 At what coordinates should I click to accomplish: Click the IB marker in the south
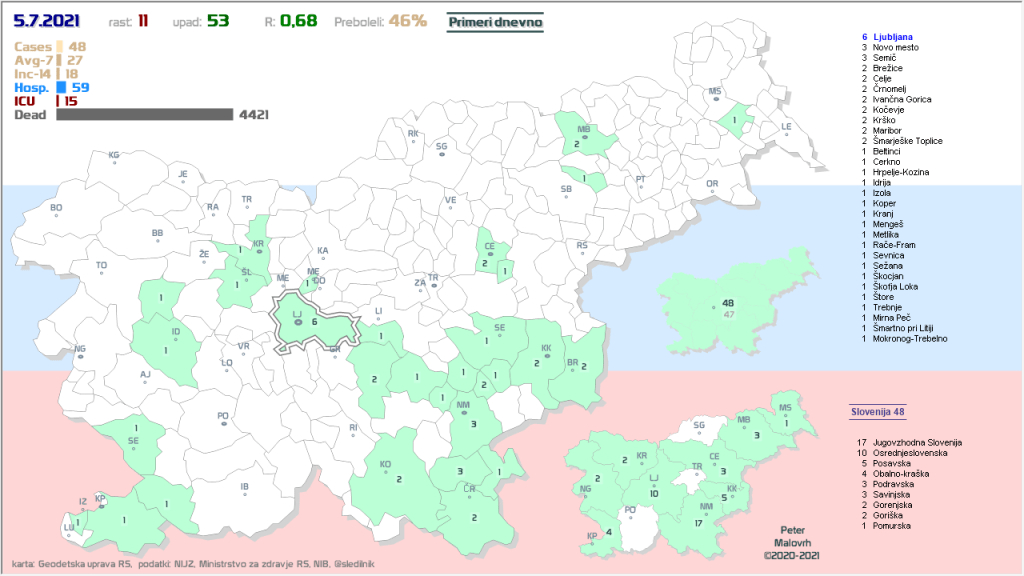pyautogui.click(x=244, y=487)
